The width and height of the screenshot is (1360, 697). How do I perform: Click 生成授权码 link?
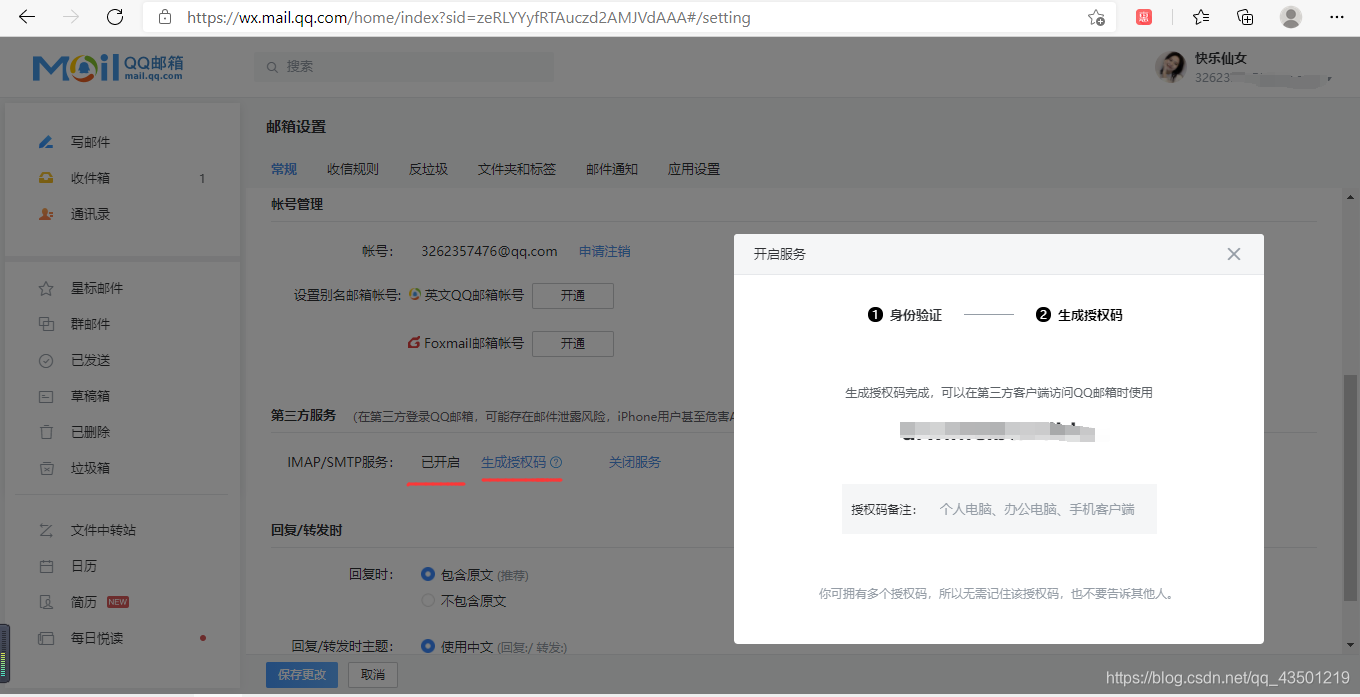pos(514,462)
